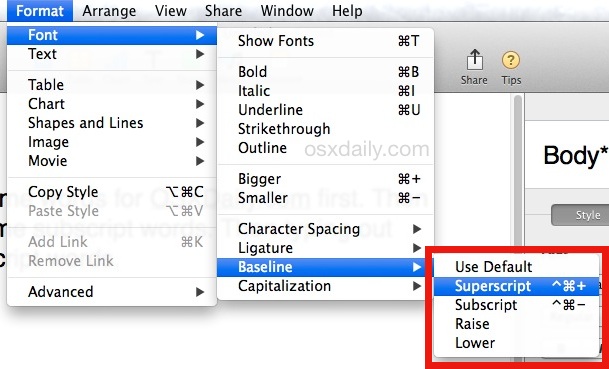Select Superscript from the Baseline submenu
This screenshot has width=609, height=369.
coord(517,286)
